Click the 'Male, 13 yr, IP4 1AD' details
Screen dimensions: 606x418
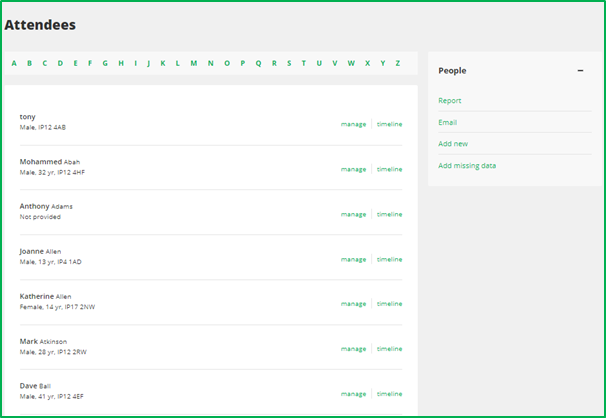click(x=50, y=262)
